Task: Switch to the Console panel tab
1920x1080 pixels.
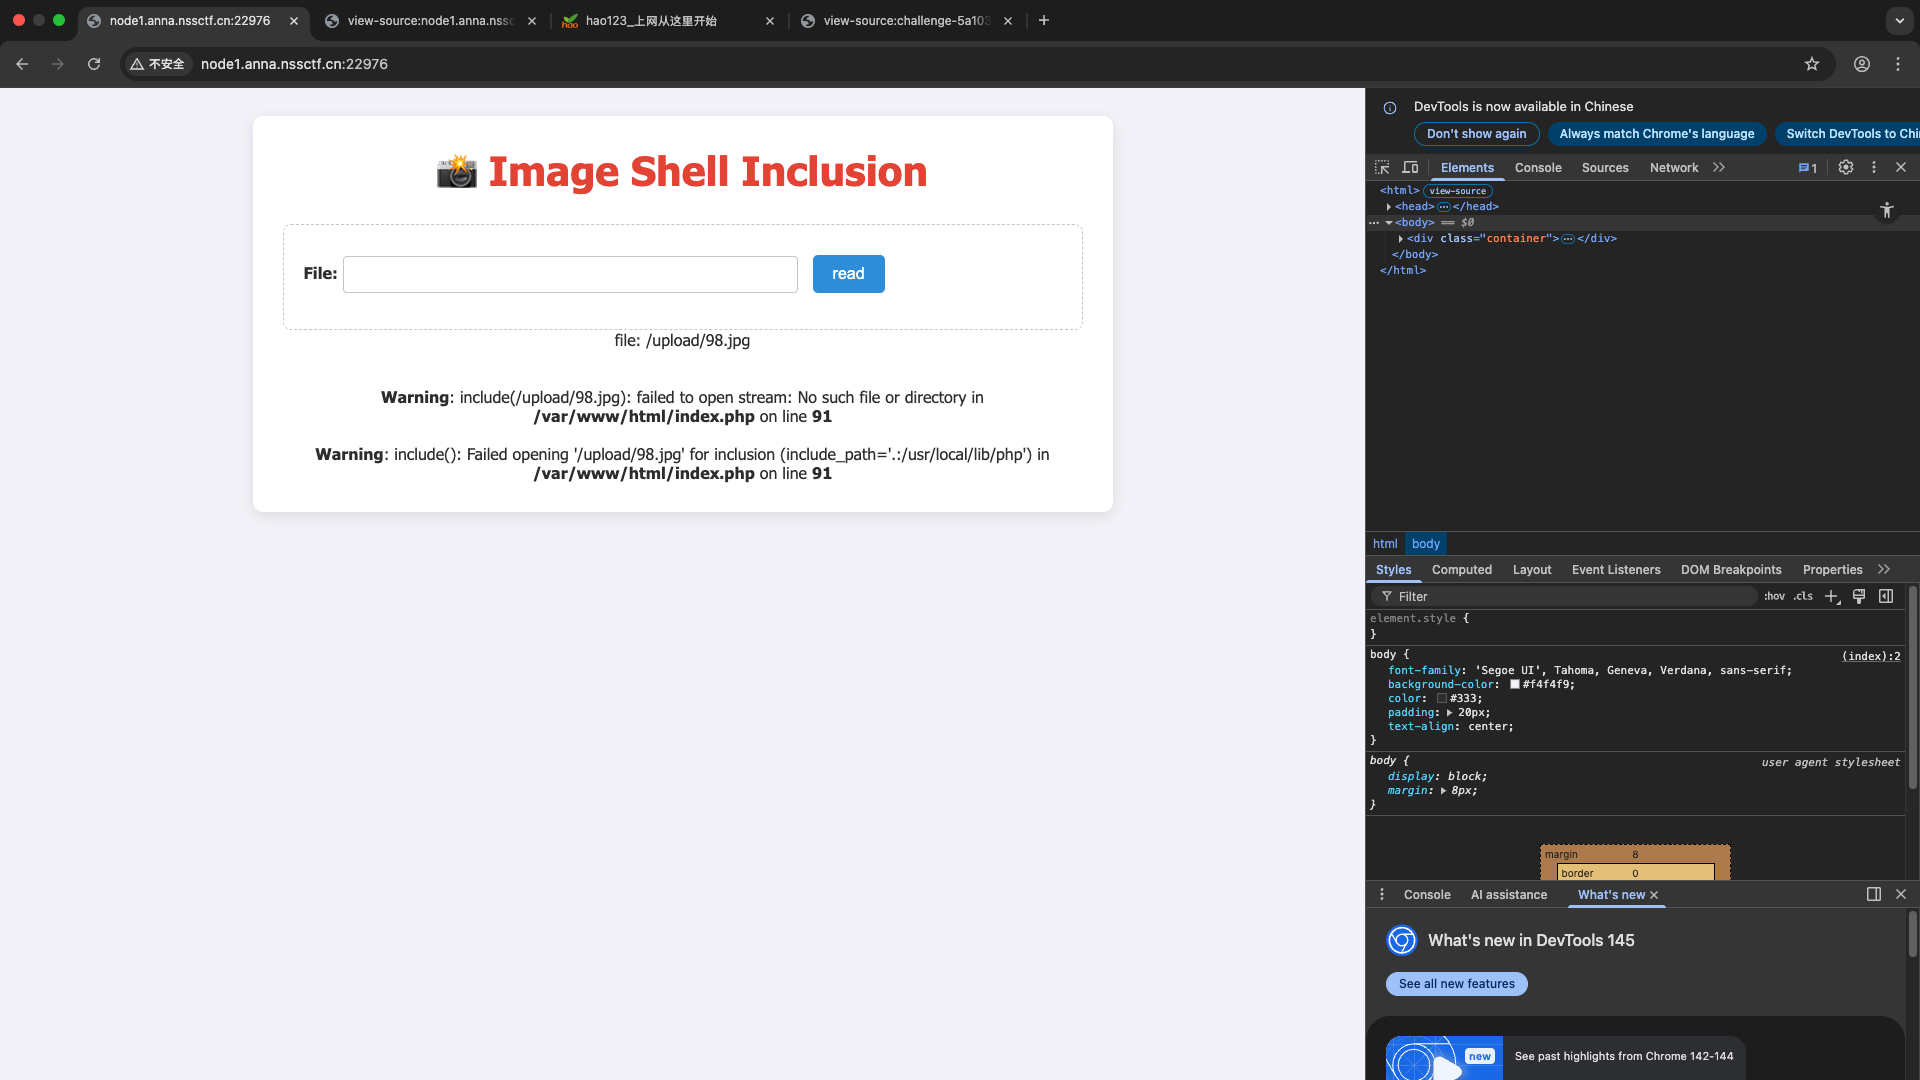Action: 1538,168
